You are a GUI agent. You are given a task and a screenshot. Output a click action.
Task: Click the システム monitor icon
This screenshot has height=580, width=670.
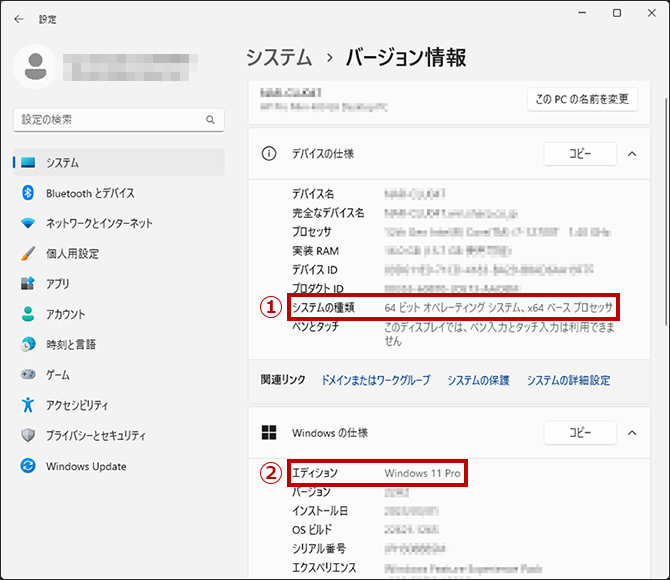(28, 162)
